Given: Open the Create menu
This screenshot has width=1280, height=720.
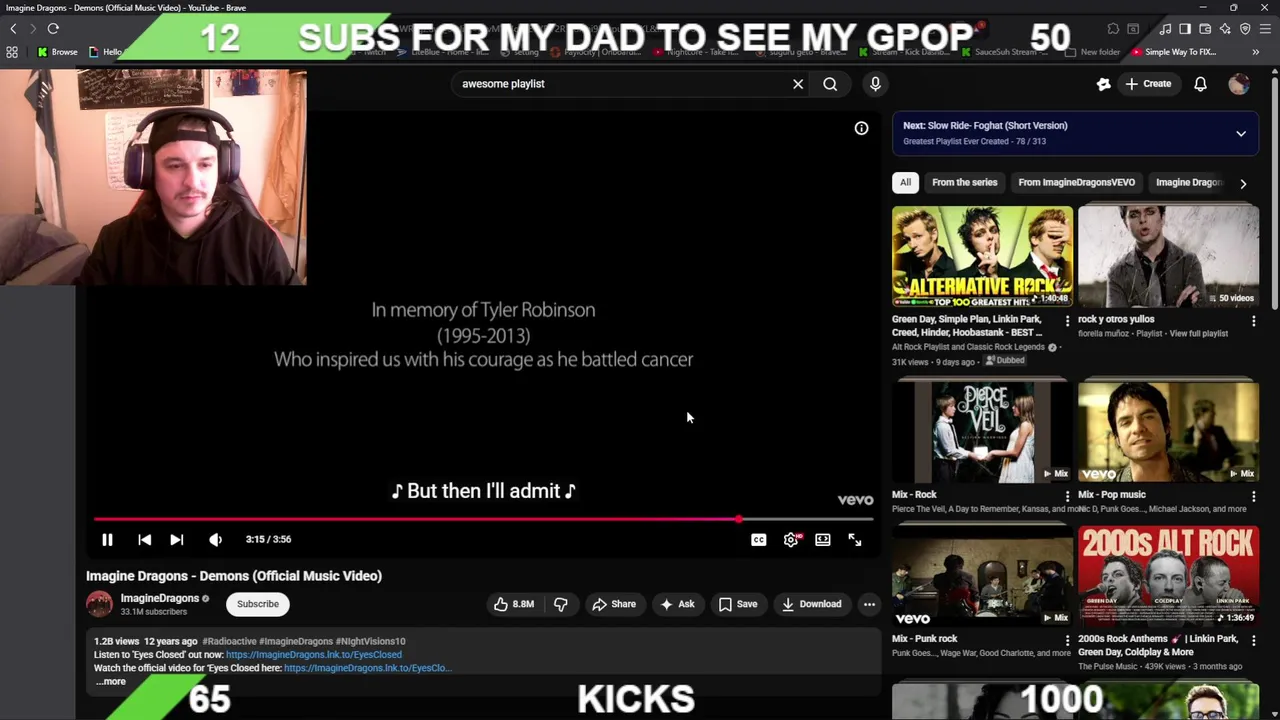Looking at the screenshot, I should coord(1148,84).
